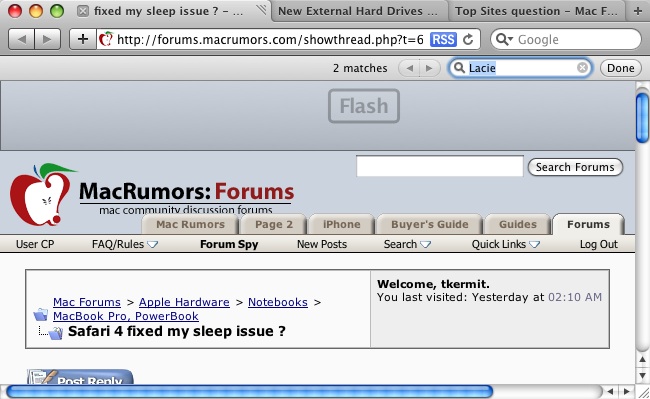Click the address bar URL
Image resolution: width=650 pixels, height=399 pixels.
click(270, 40)
